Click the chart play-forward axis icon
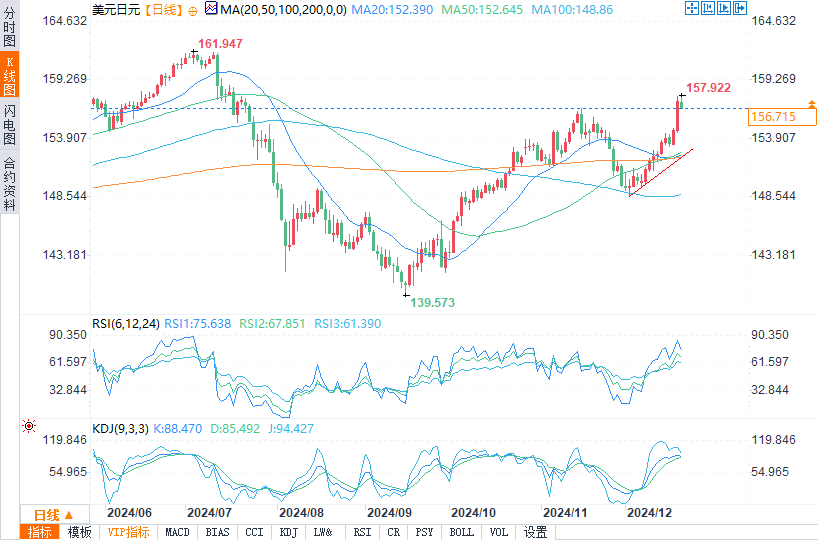This screenshot has height=540, width=818. point(724,8)
